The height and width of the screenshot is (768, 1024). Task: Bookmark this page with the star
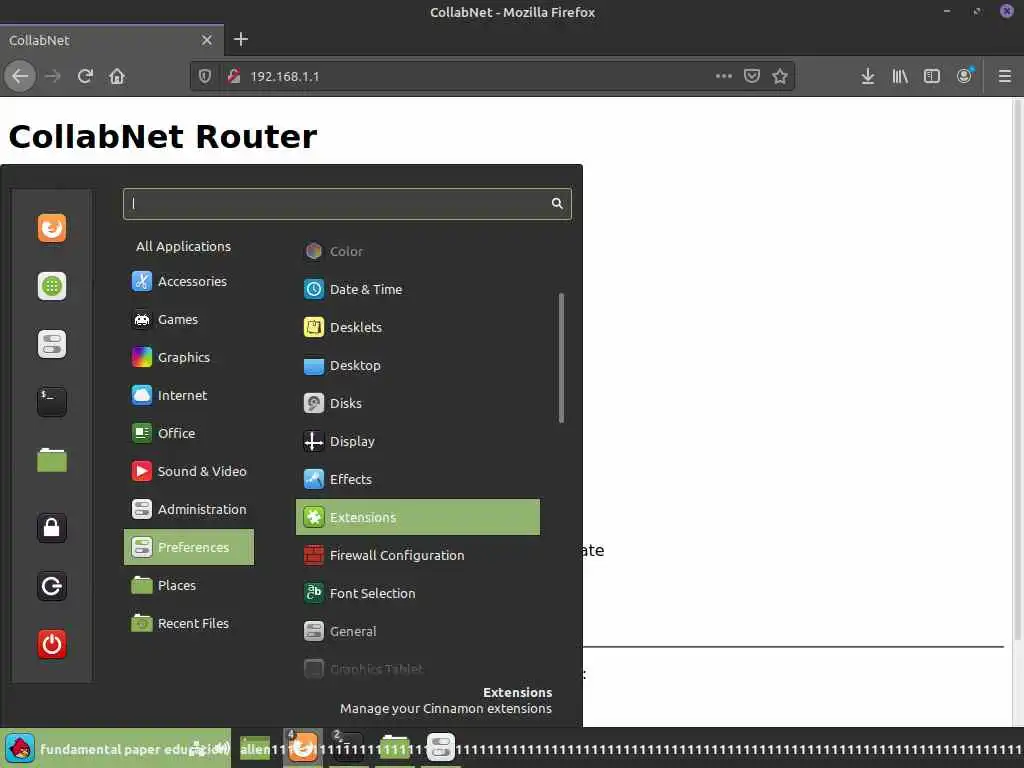pyautogui.click(x=780, y=76)
